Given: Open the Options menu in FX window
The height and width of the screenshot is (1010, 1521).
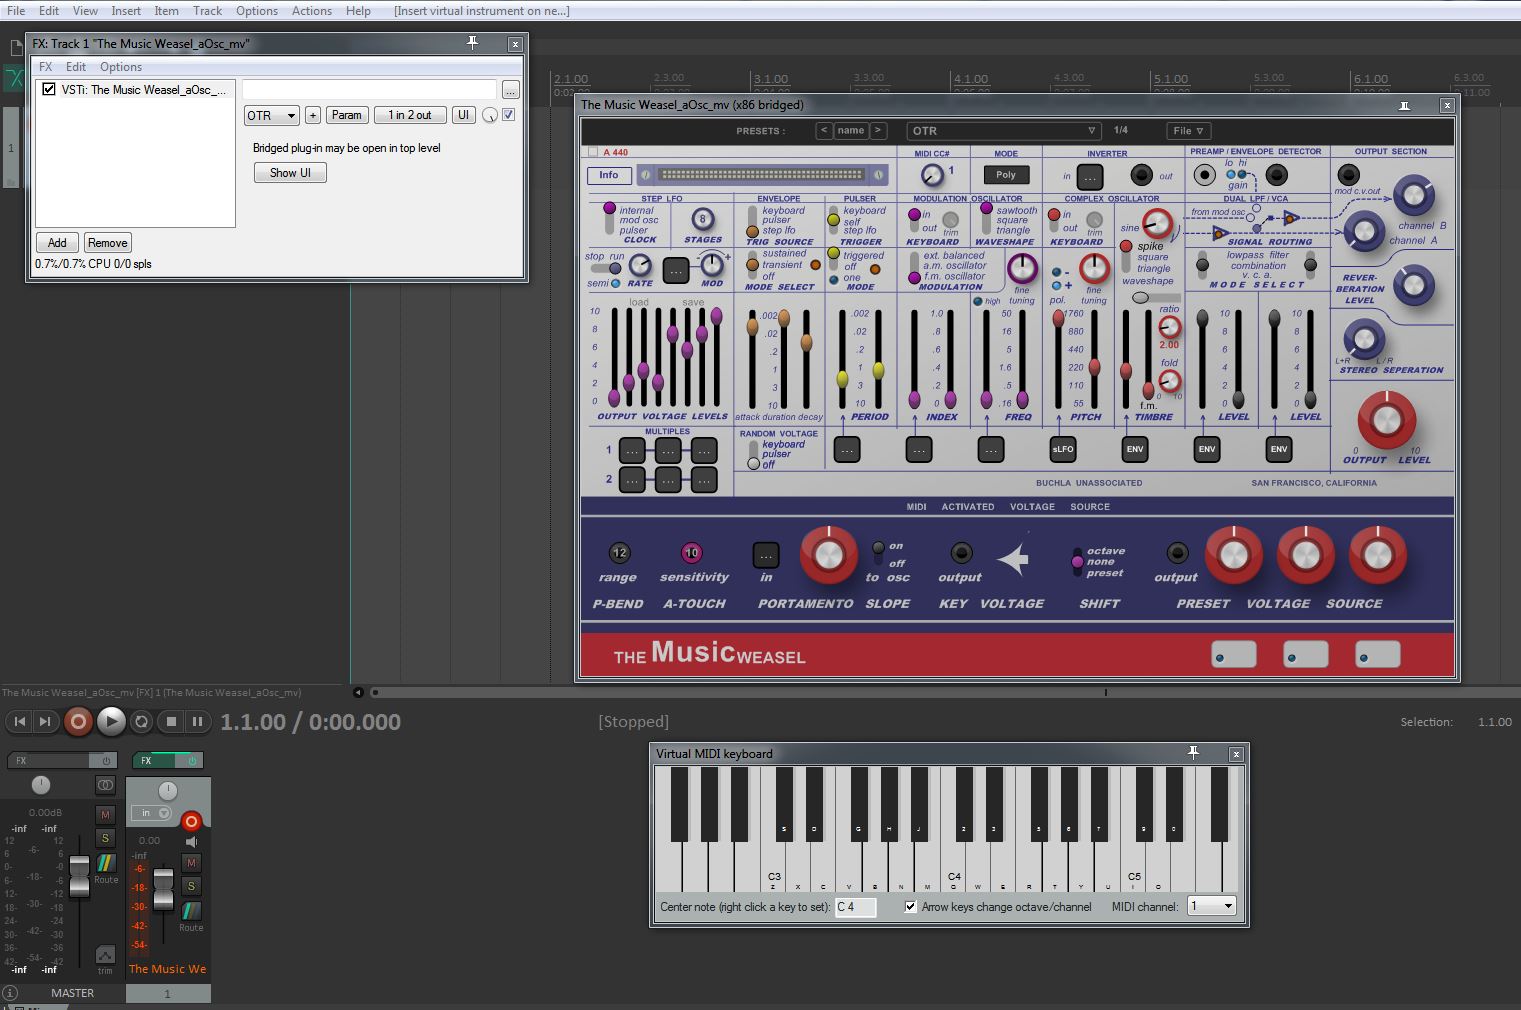Looking at the screenshot, I should (121, 67).
